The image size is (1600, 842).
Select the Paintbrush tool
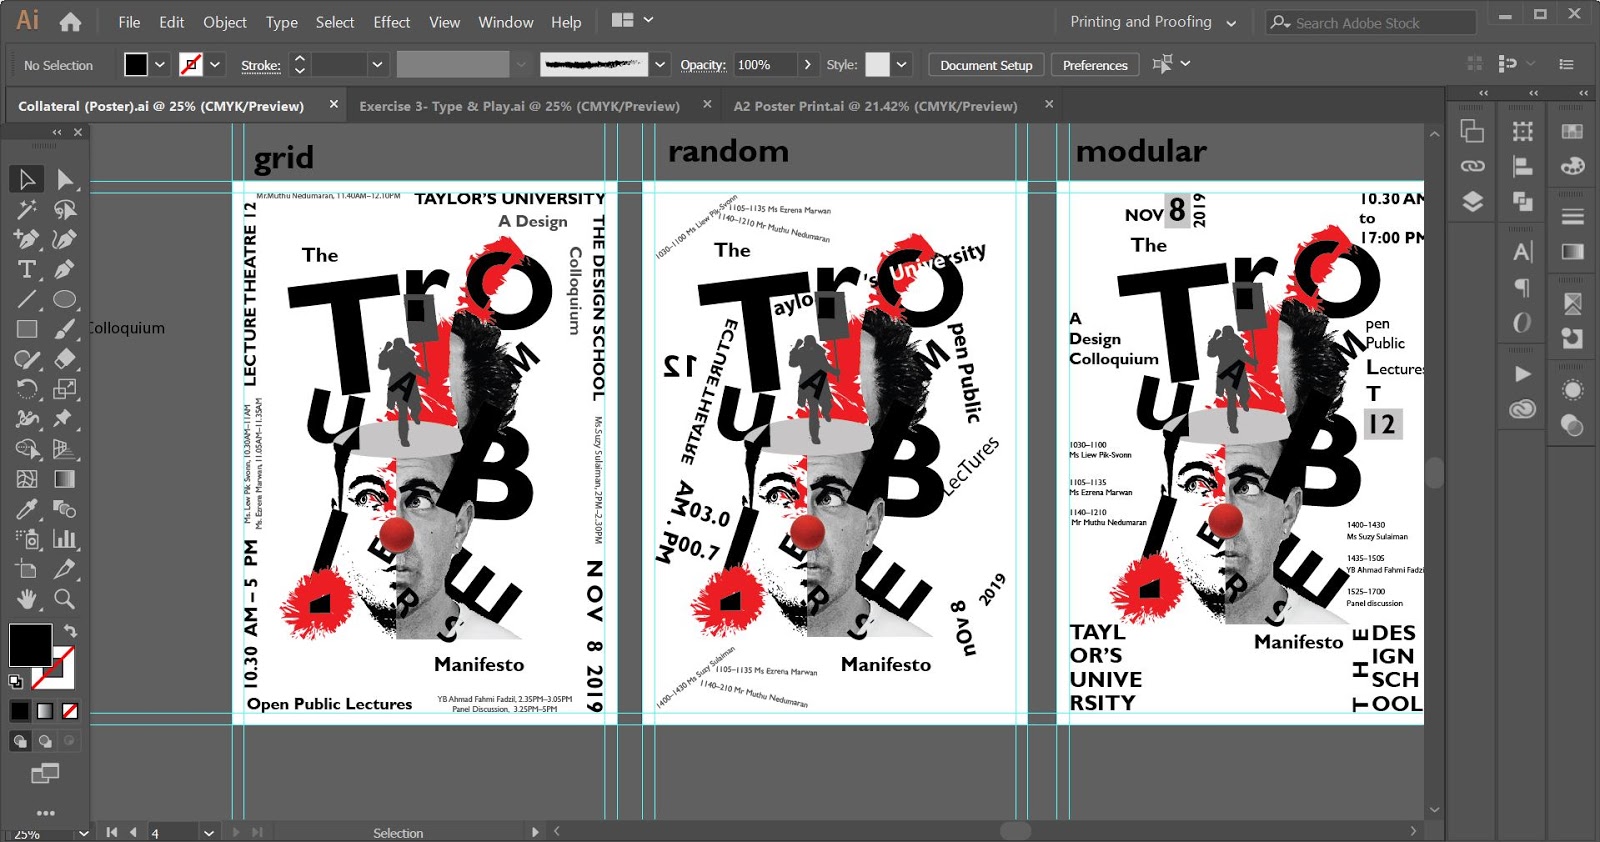pyautogui.click(x=65, y=329)
